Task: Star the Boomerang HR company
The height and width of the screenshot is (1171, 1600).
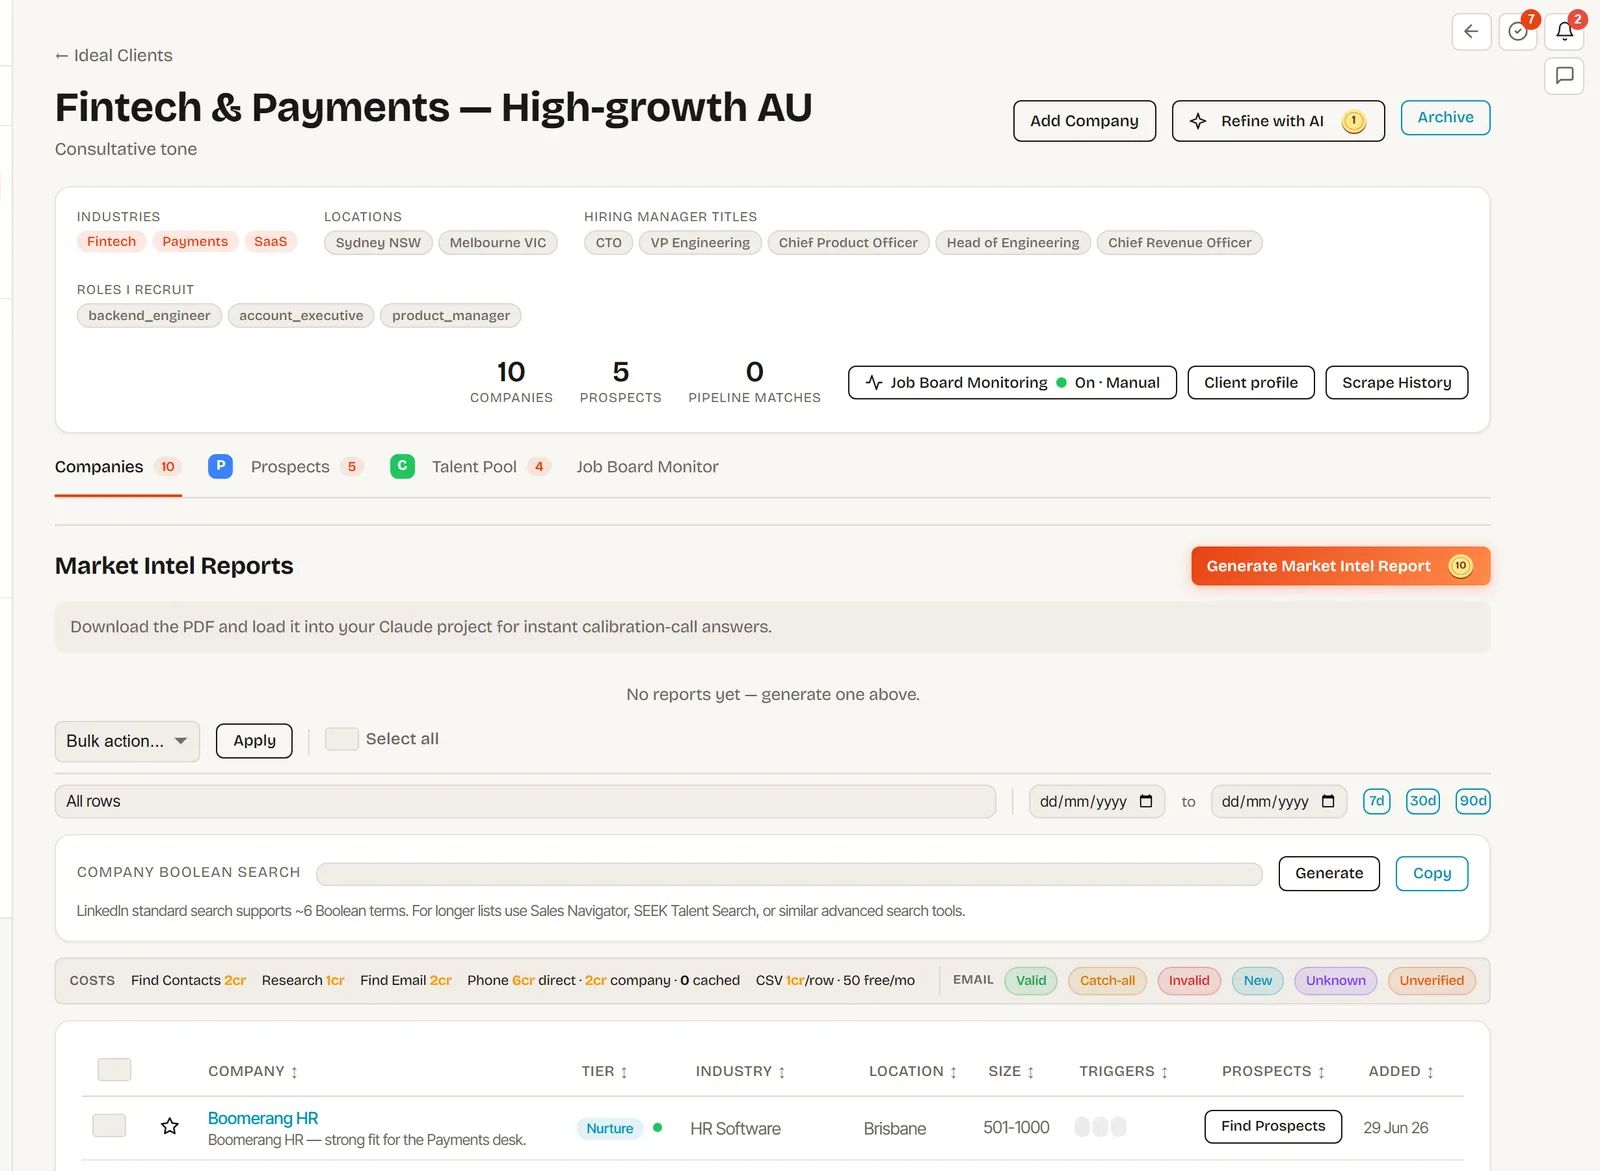Action: click(170, 1127)
